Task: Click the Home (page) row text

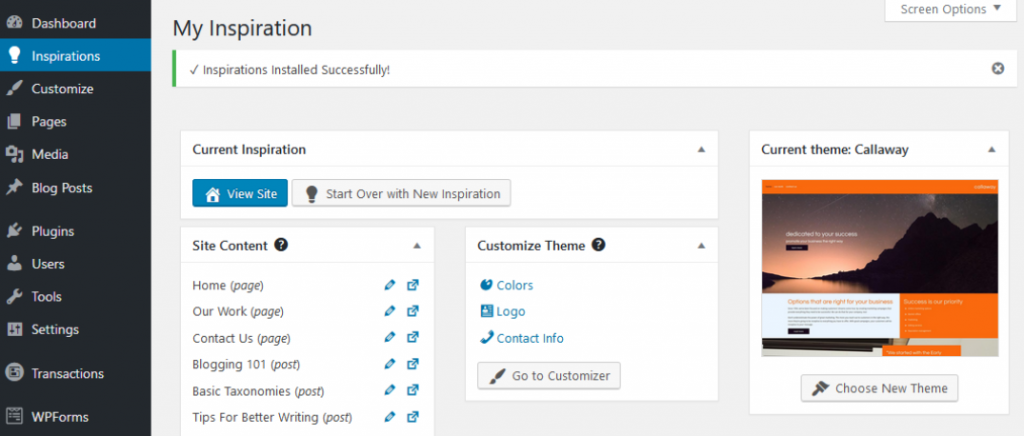Action: pyautogui.click(x=228, y=285)
